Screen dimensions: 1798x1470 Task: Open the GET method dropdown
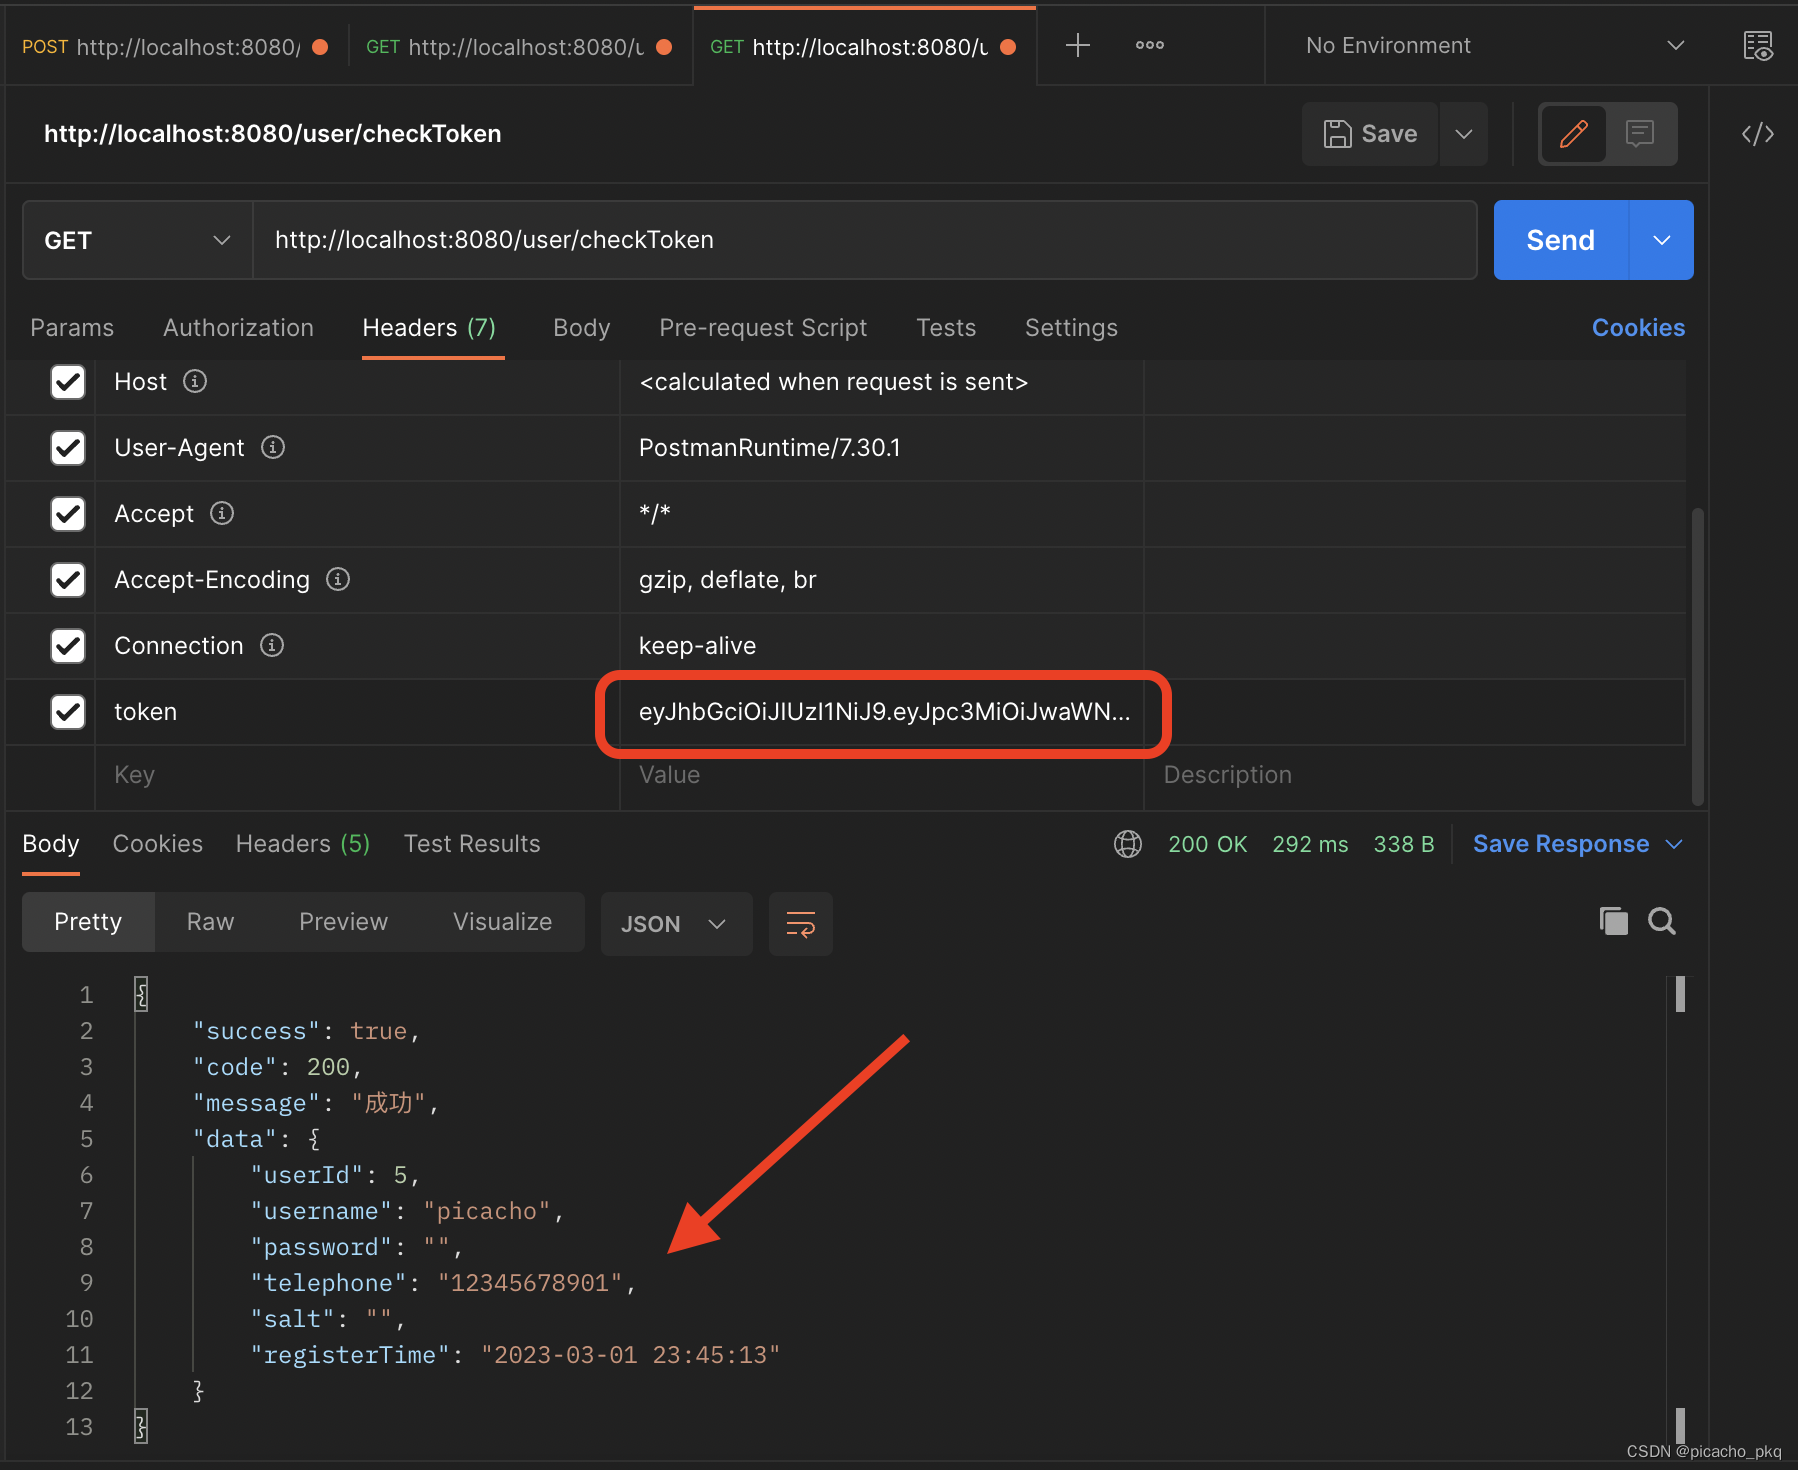(x=138, y=240)
